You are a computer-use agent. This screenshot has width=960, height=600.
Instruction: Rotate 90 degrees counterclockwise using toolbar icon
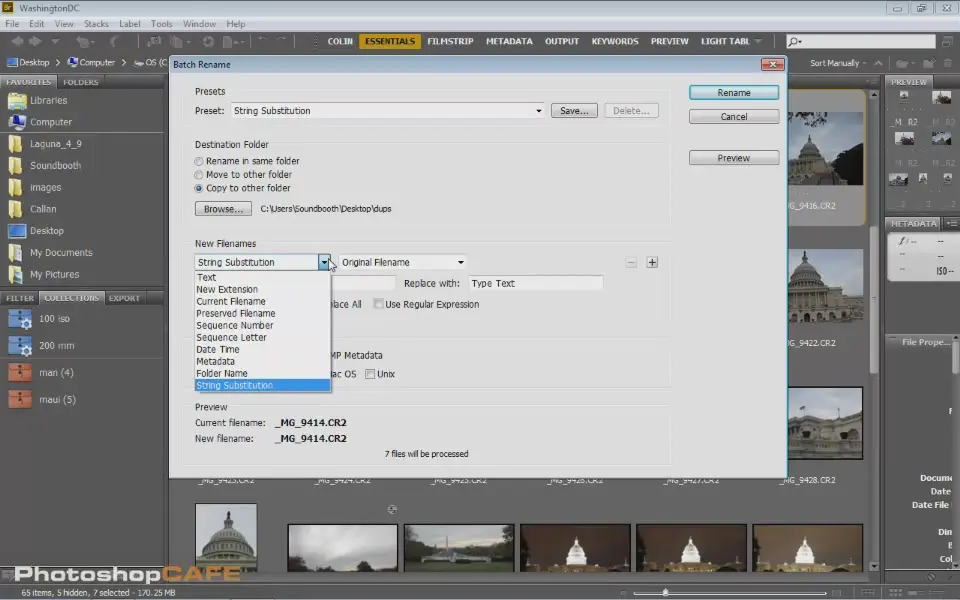click(x=263, y=40)
